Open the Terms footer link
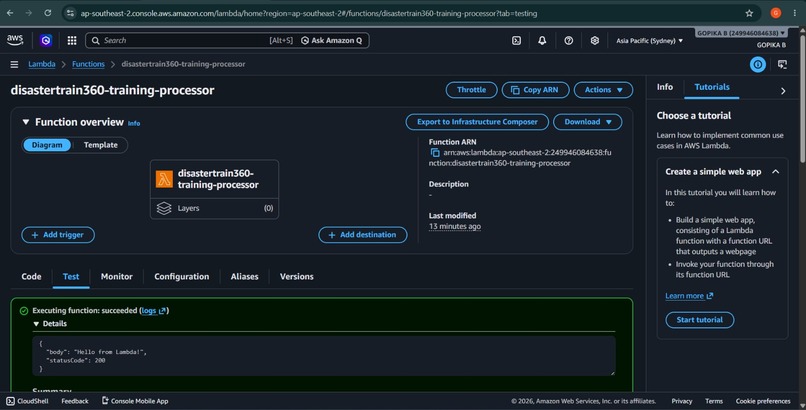Screen dimensions: 806x410 pos(713,401)
